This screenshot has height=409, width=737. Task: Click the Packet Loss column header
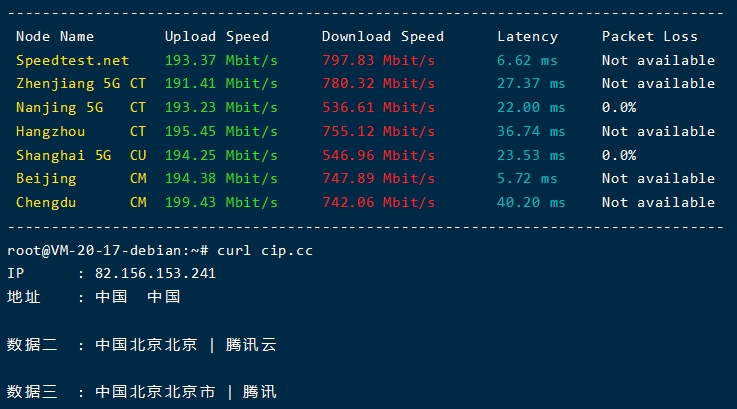click(650, 37)
